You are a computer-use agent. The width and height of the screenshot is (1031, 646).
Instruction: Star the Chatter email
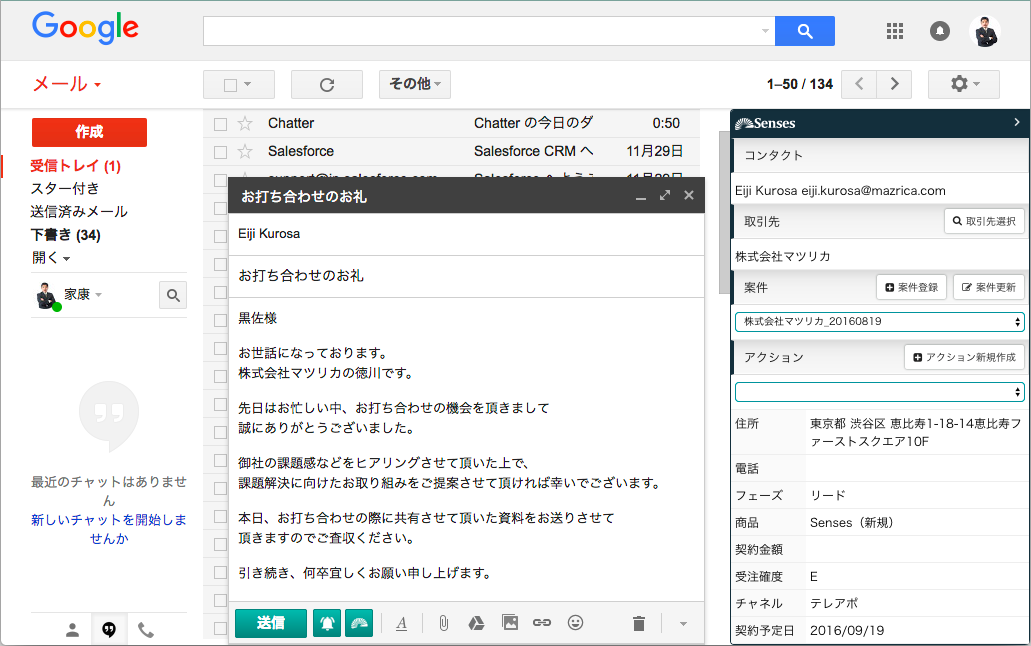(245, 123)
